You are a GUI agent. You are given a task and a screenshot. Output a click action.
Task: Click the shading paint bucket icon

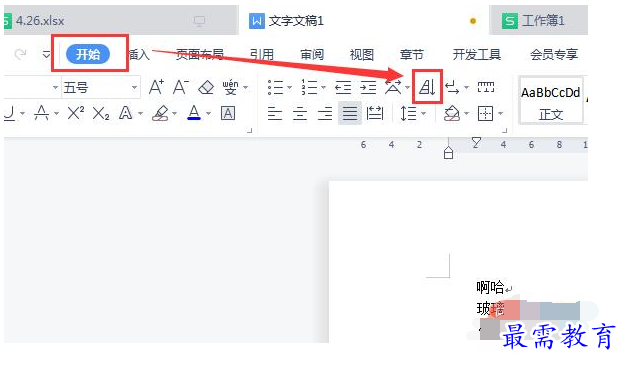(452, 114)
